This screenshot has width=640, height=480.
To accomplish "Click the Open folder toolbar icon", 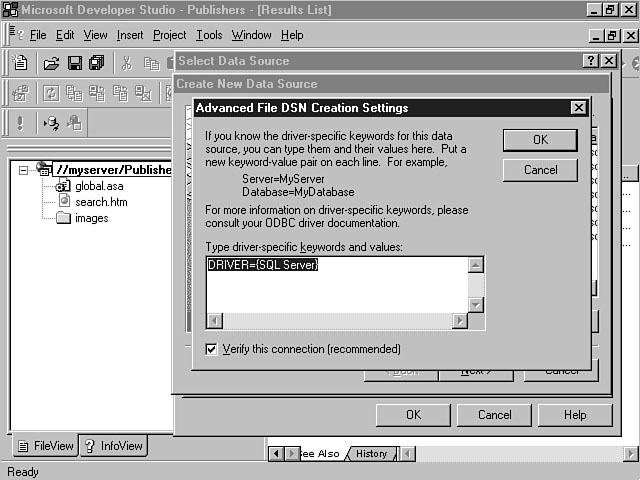I will pyautogui.click(x=51, y=63).
